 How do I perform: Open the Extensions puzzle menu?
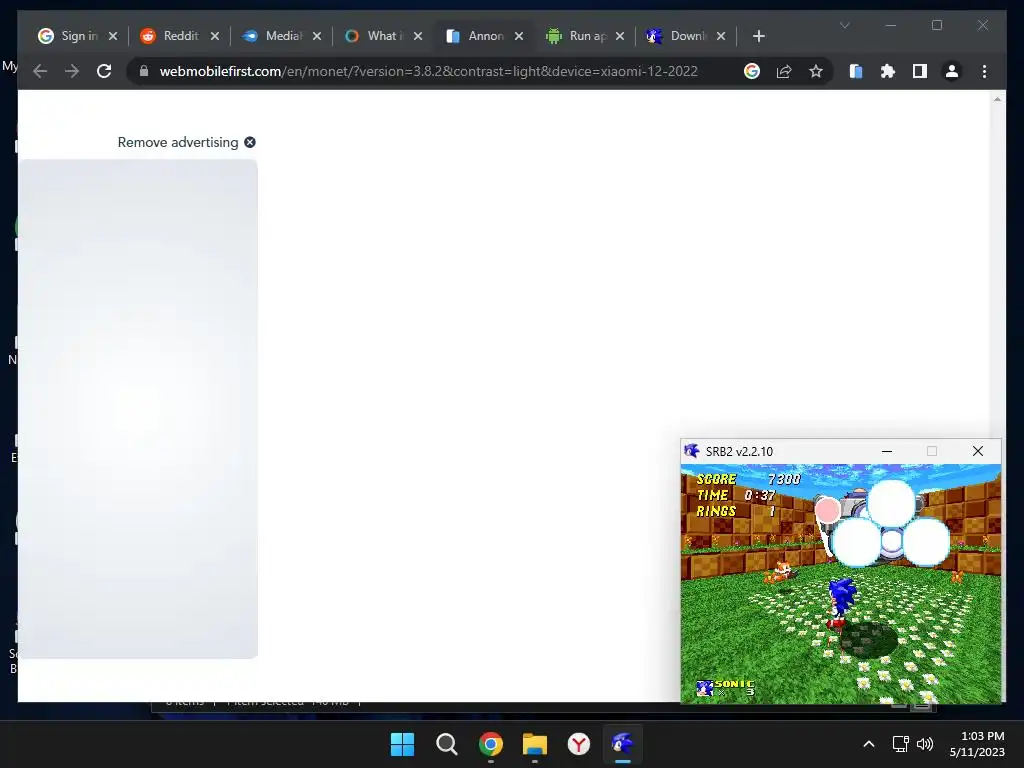[888, 71]
